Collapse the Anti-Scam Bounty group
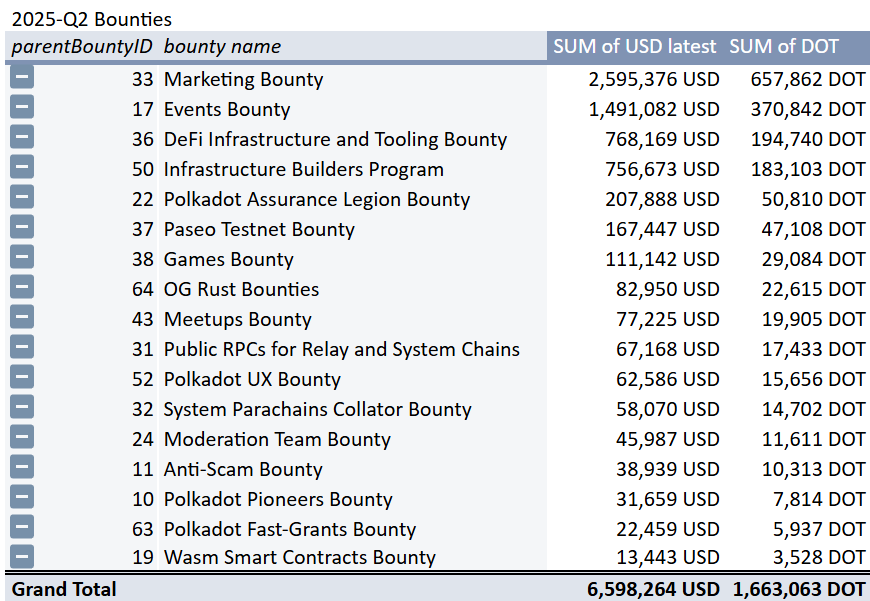This screenshot has width=870, height=601. point(22,468)
